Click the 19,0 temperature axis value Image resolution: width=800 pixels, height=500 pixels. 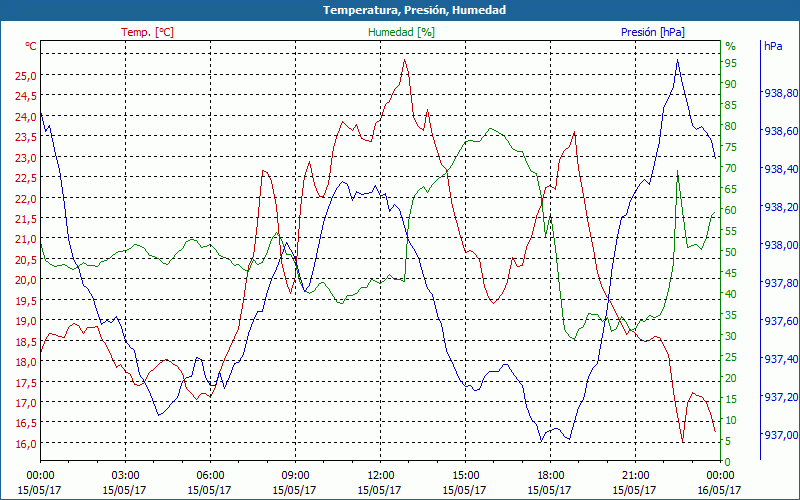pyautogui.click(x=25, y=321)
